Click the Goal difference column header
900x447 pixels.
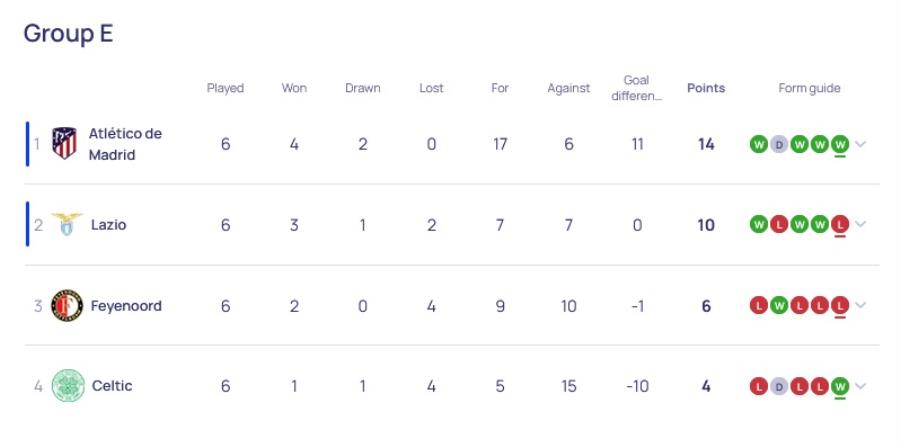[637, 88]
